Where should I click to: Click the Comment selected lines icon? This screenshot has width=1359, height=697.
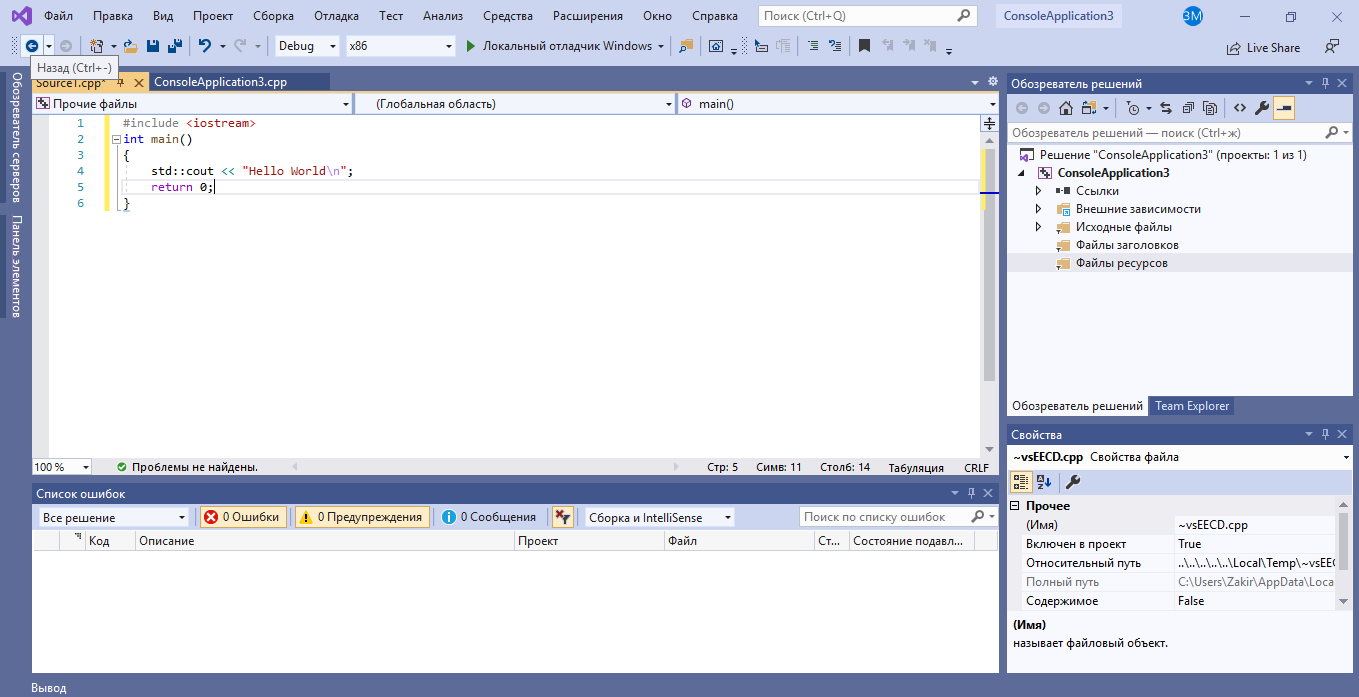point(813,46)
